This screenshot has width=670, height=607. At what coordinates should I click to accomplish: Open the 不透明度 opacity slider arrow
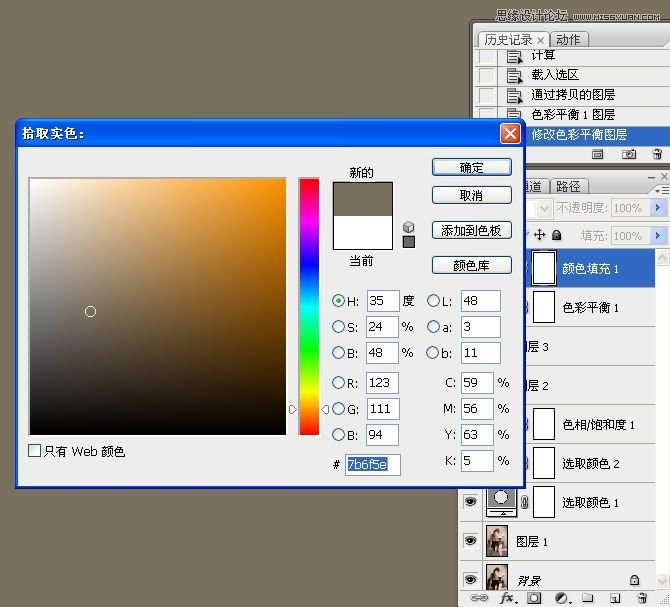coord(658,208)
